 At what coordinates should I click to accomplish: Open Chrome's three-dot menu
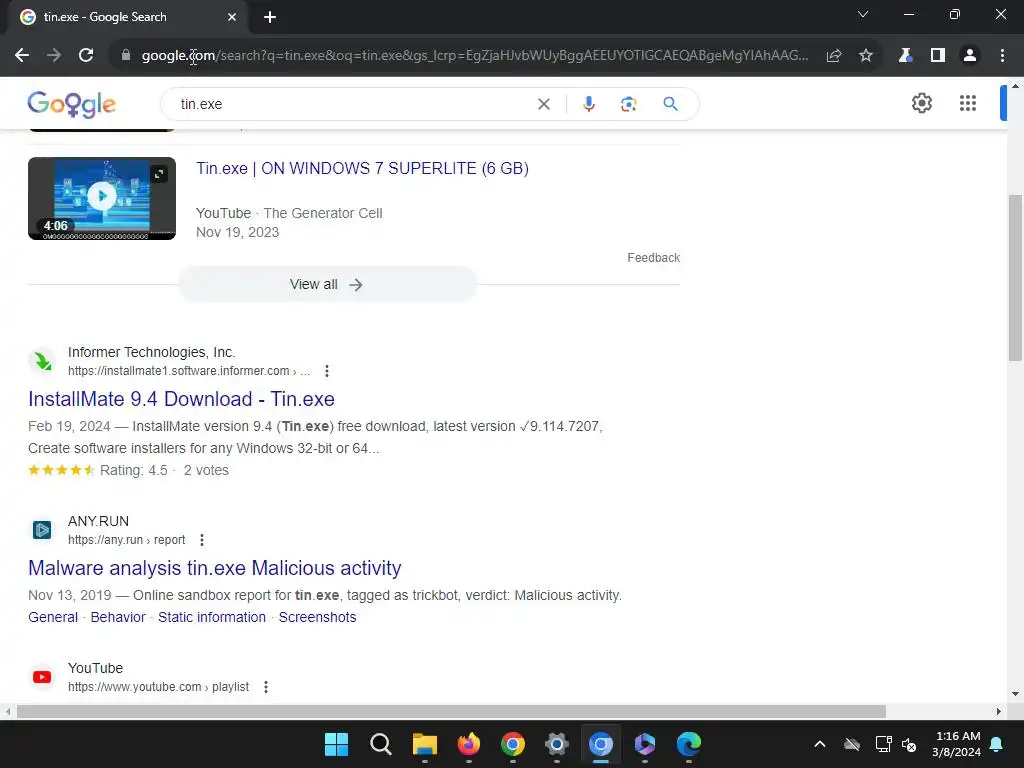click(x=1002, y=56)
